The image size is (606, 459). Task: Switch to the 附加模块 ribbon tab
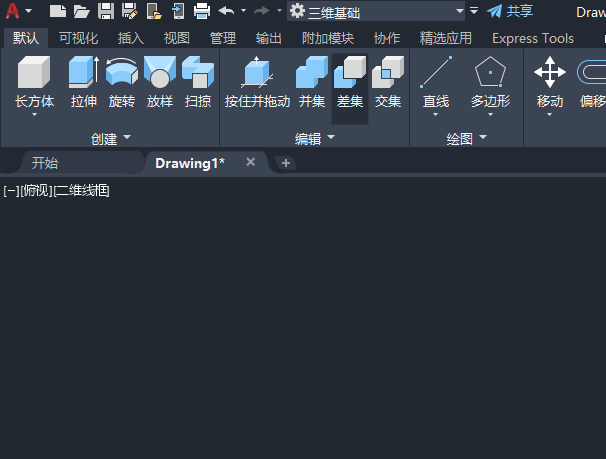328,38
